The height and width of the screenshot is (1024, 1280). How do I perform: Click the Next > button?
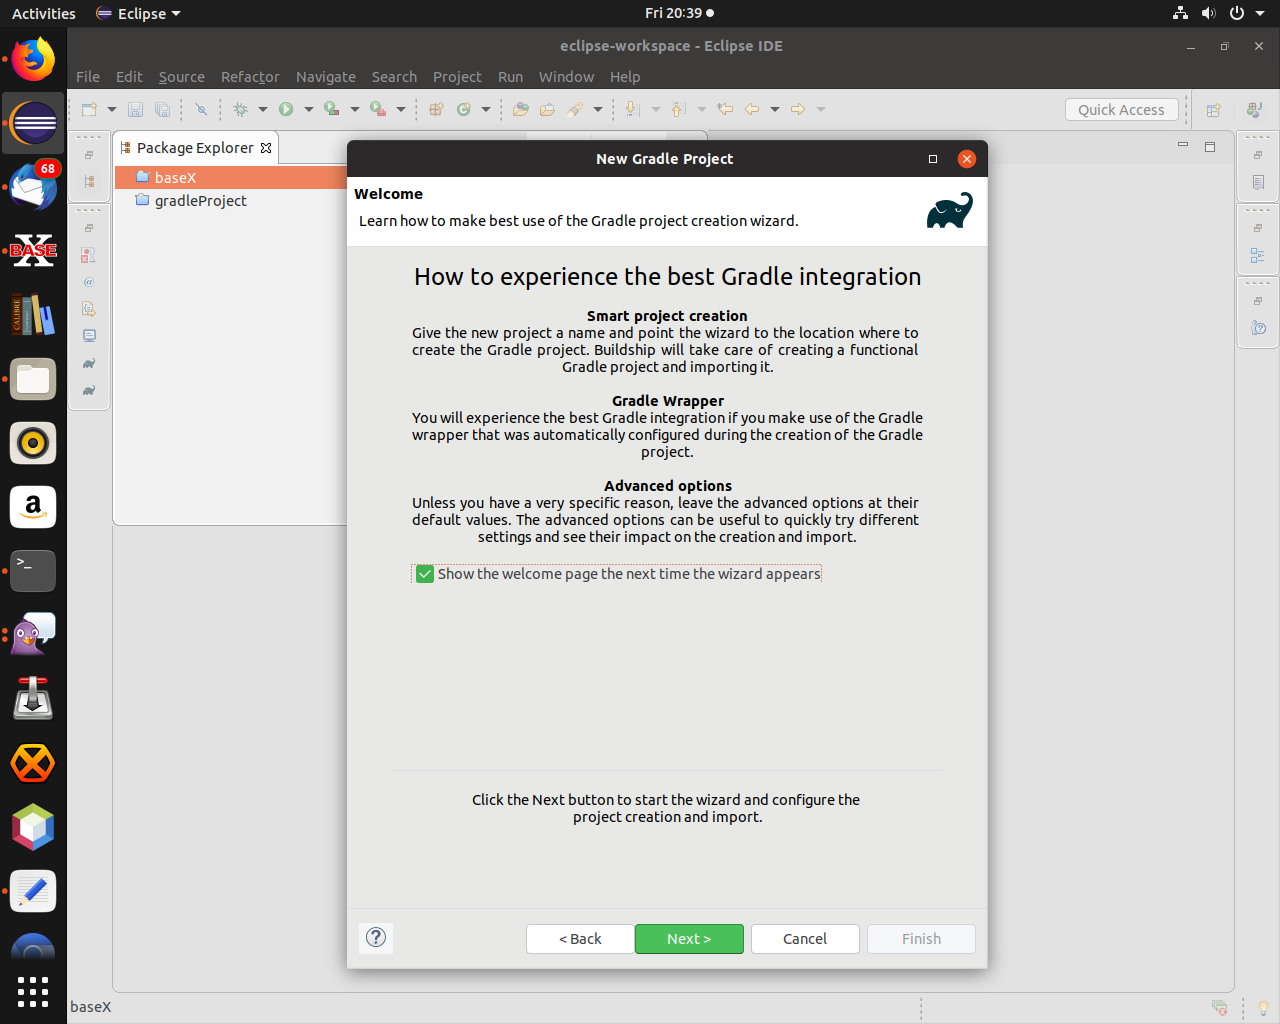click(689, 939)
